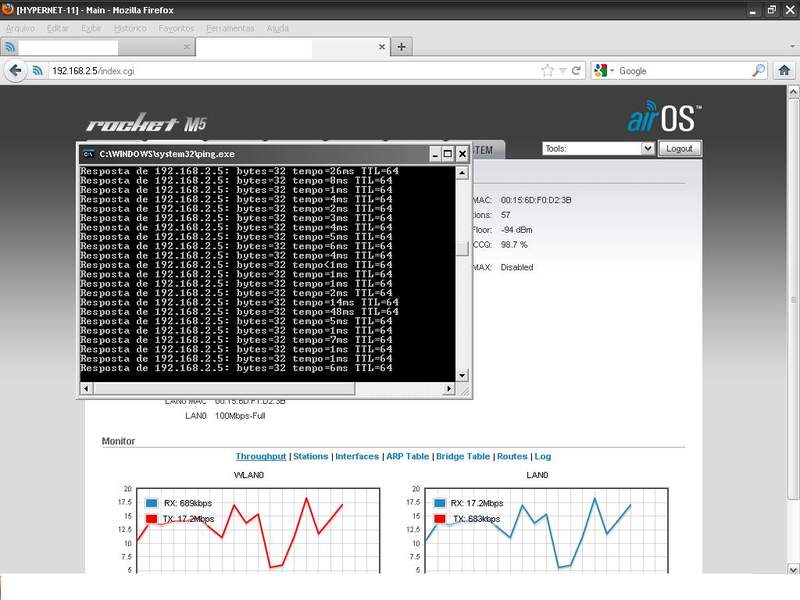Click the browser page scroll down arrow
This screenshot has width=800, height=600.
(793, 568)
